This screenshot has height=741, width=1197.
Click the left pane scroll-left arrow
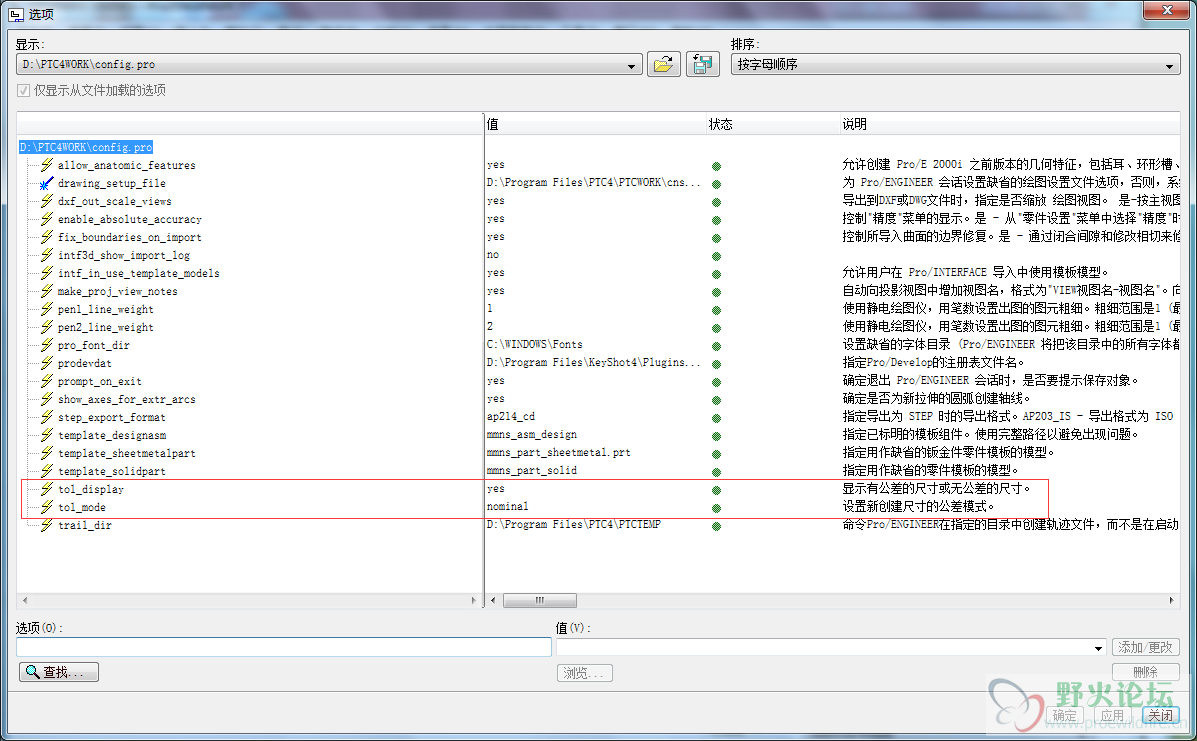(24, 601)
